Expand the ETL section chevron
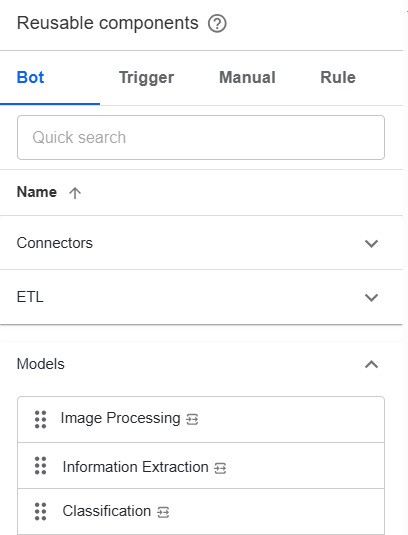 371,297
